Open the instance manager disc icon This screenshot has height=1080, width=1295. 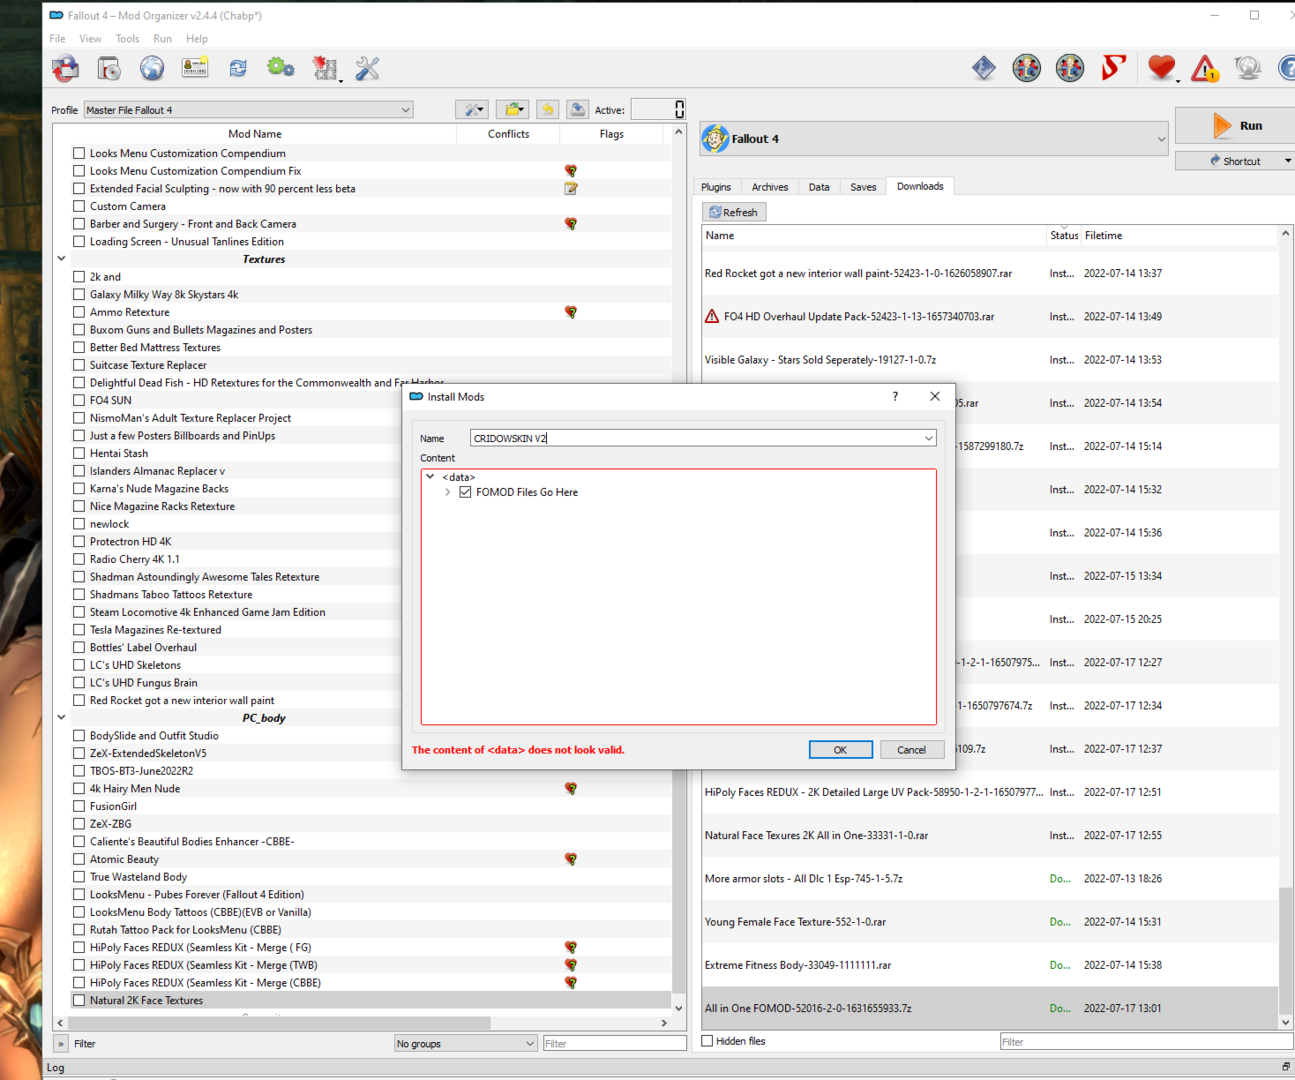pos(109,68)
